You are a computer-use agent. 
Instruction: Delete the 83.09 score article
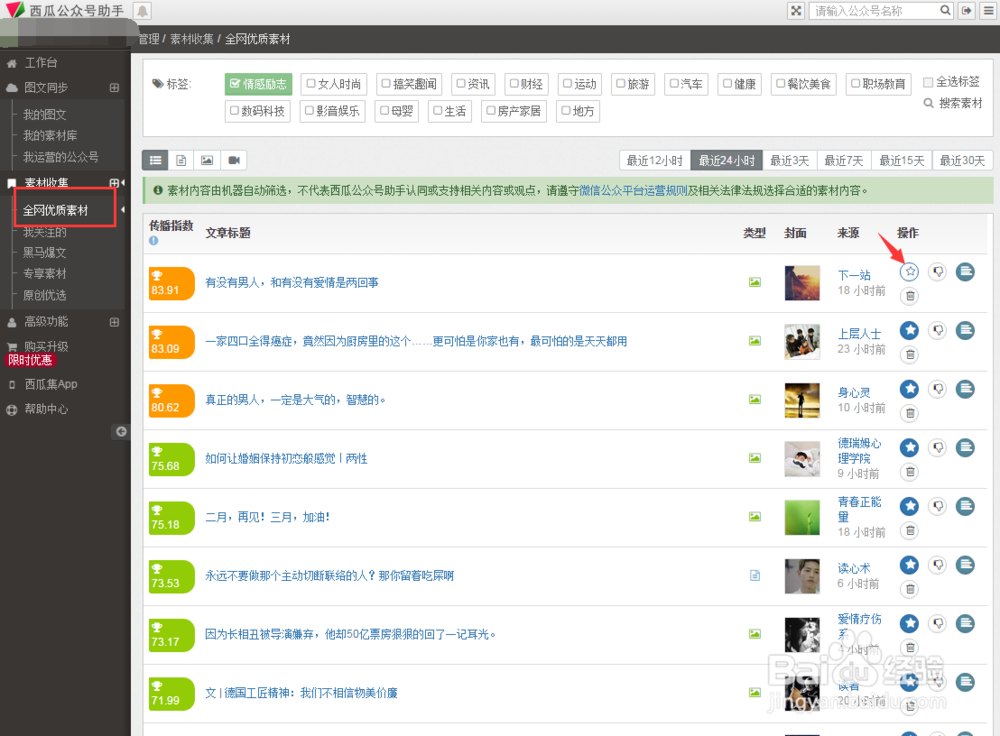[910, 354]
